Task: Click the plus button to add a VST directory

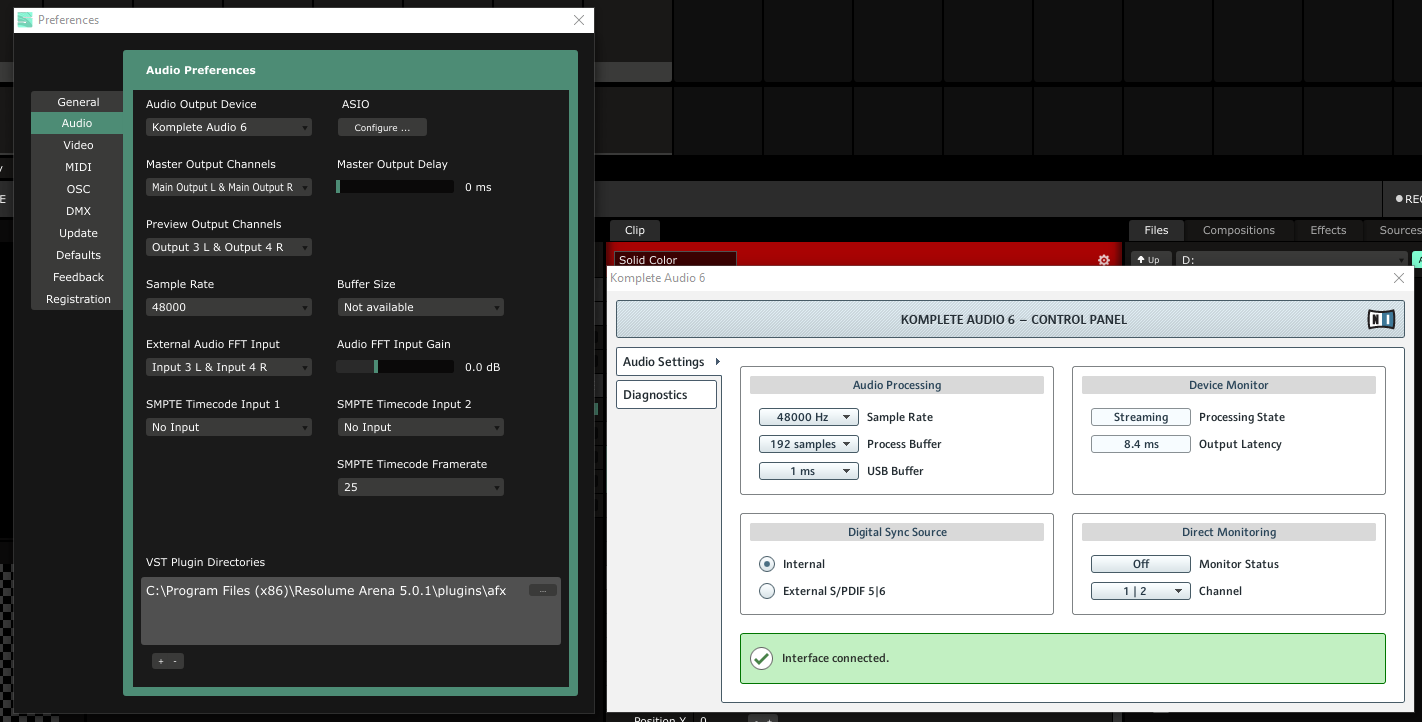Action: (160, 661)
